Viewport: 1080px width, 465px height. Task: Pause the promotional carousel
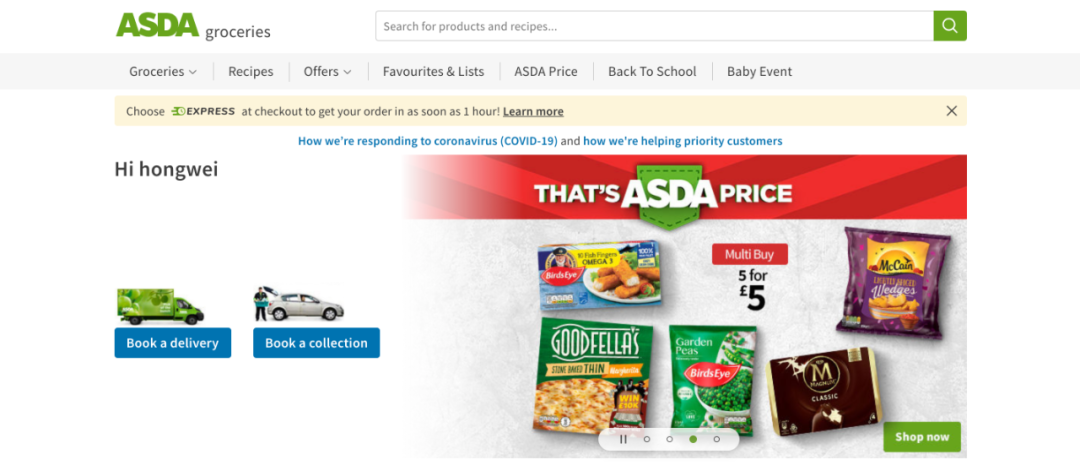pyautogui.click(x=623, y=439)
